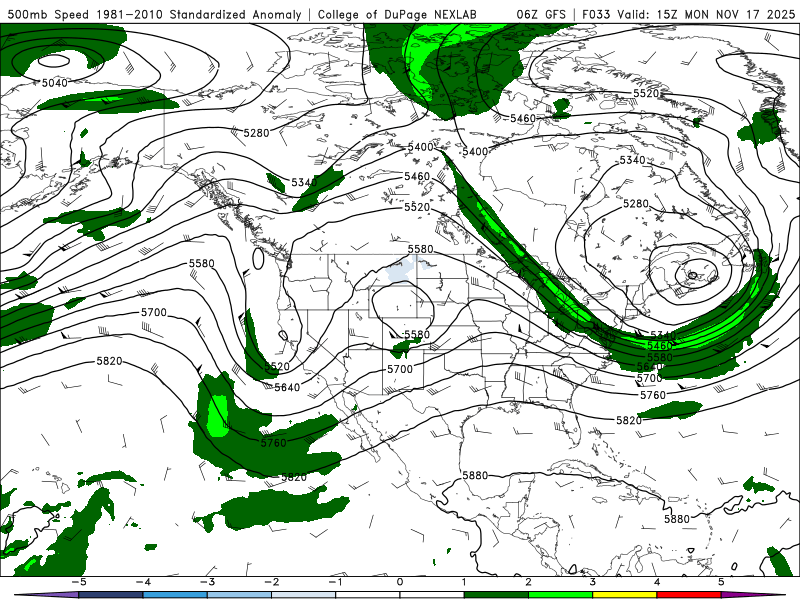Click the color bar segment between -4 and -3
This screenshot has width=800, height=600.
(x=175, y=595)
